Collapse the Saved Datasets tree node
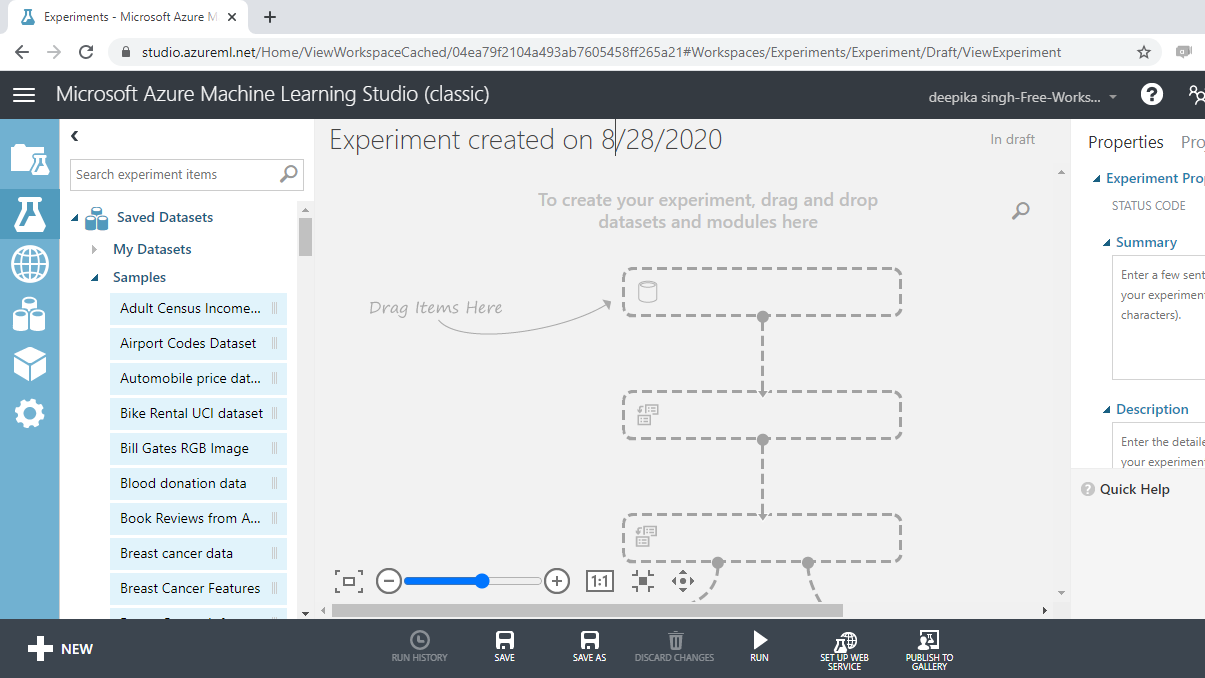1205x678 pixels. 75,218
